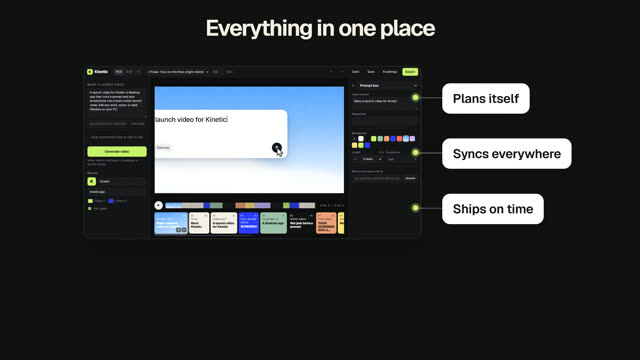Pick the sage green background swatch

pyautogui.click(x=380, y=139)
